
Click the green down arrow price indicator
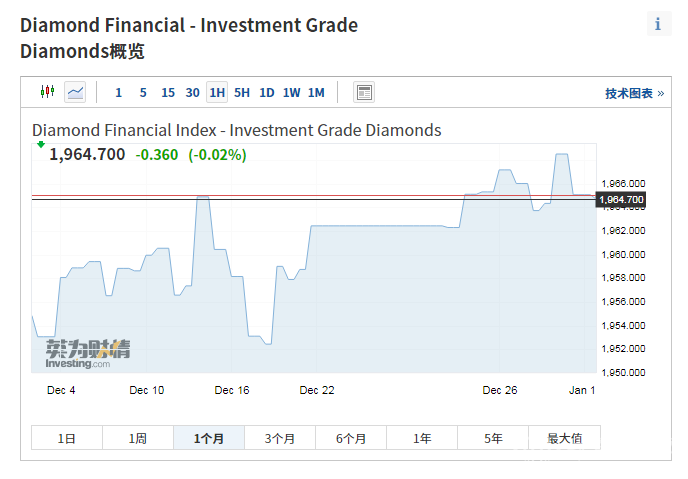[x=40, y=146]
